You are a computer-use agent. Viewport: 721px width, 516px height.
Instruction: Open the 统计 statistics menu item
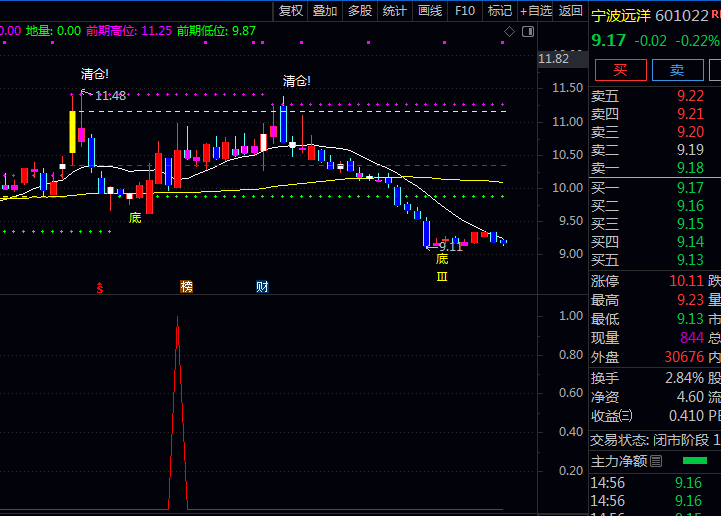(395, 11)
